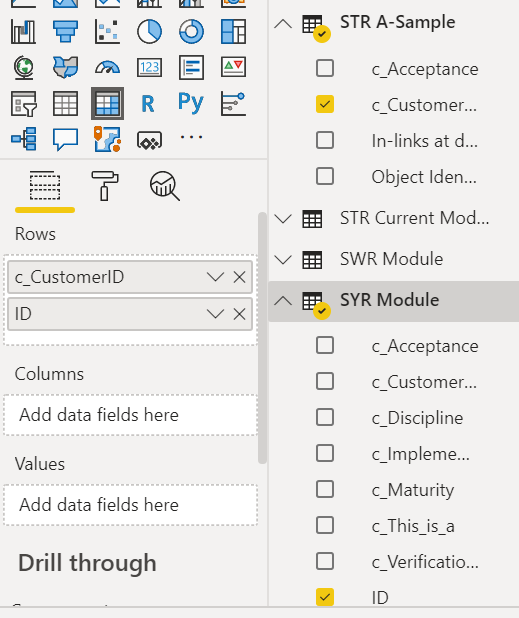Select the Gauge visual
Viewport: 519px width, 618px height.
pos(107,67)
